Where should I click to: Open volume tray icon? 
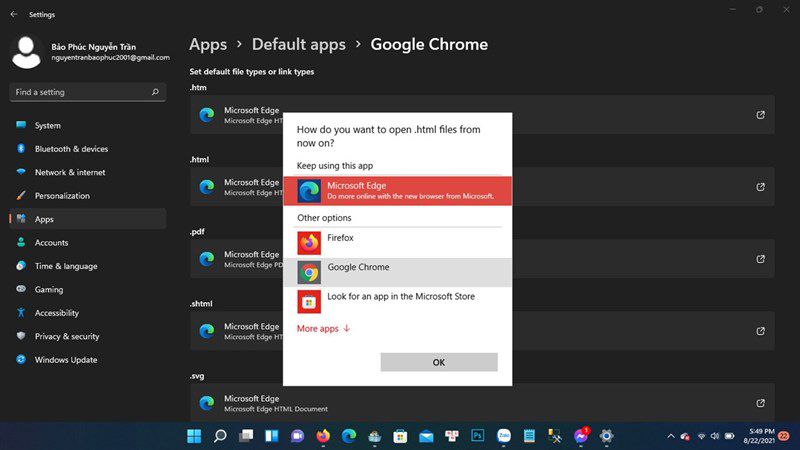coord(715,436)
